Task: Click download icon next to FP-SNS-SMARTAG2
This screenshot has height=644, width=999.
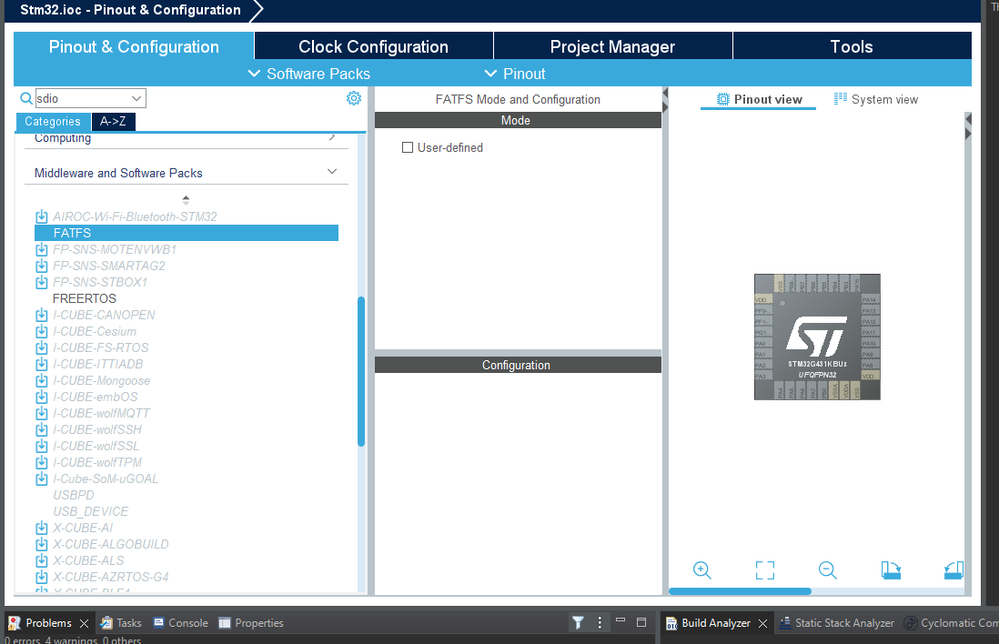Action: pyautogui.click(x=41, y=266)
